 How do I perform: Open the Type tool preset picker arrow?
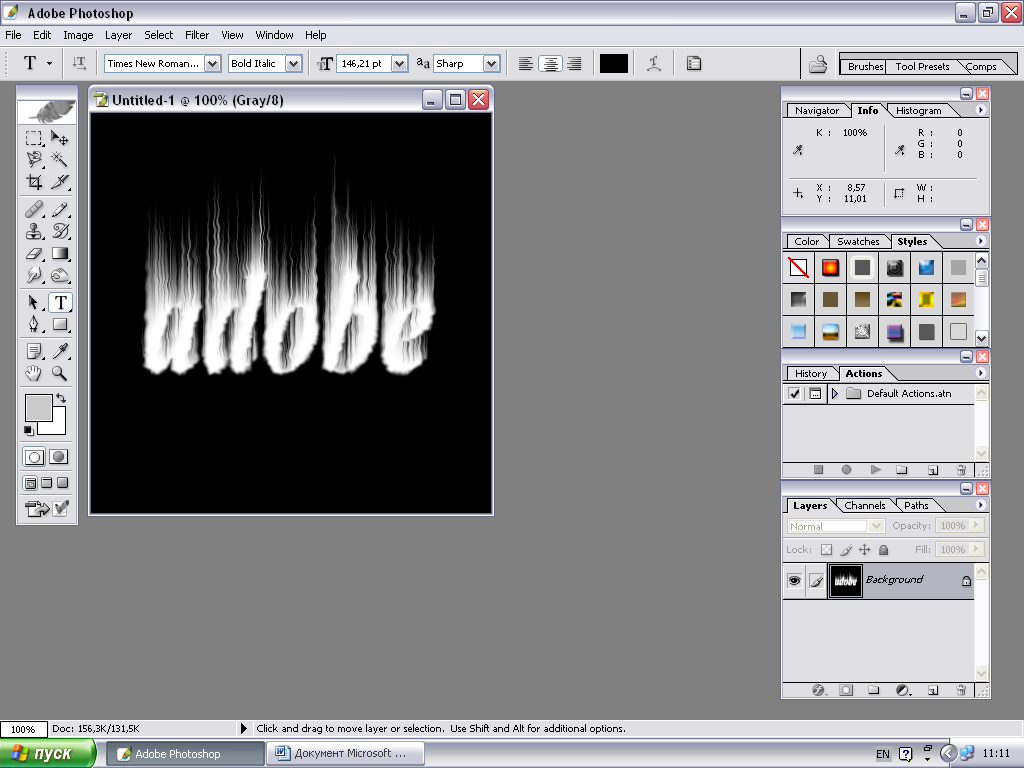tap(50, 63)
